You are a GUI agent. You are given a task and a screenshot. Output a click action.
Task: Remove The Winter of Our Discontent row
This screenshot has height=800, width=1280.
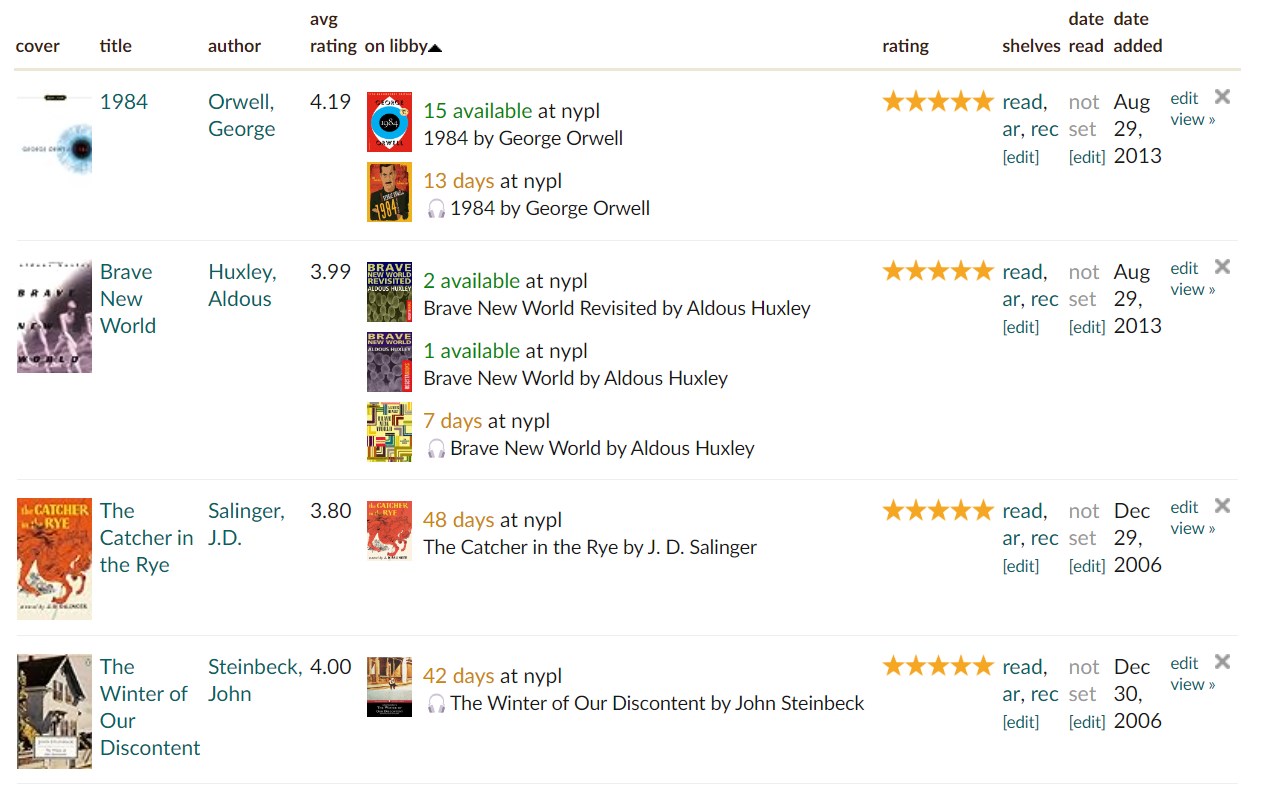point(1222,662)
